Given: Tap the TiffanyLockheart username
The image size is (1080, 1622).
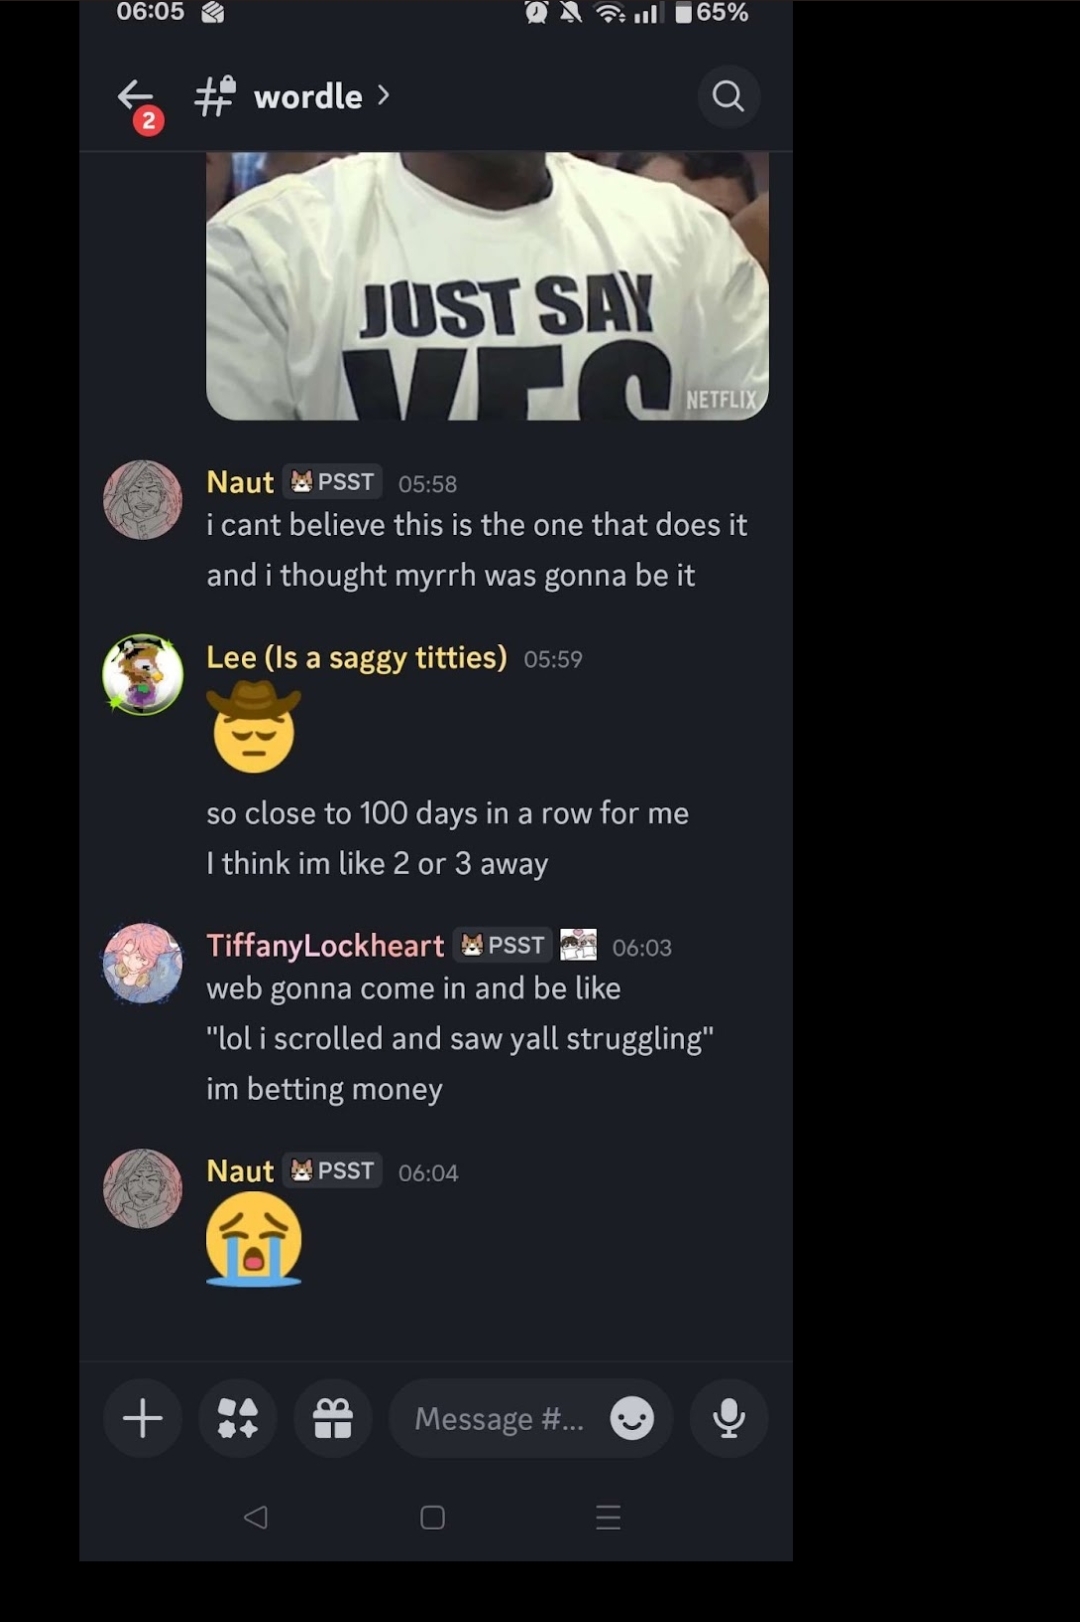Looking at the screenshot, I should [x=325, y=945].
